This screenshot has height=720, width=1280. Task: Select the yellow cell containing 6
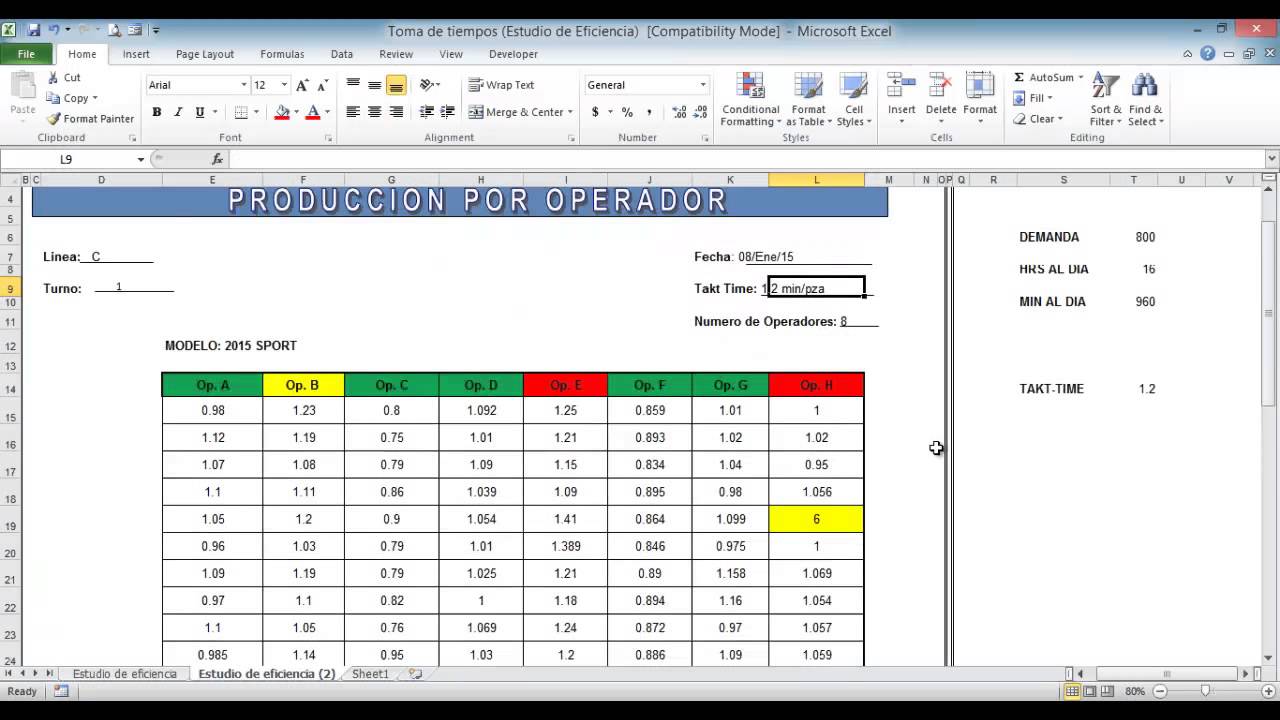pos(816,519)
